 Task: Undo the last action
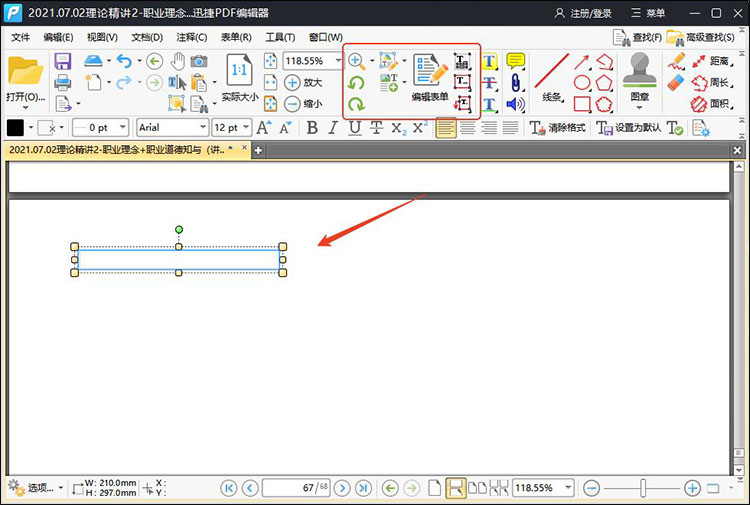tap(124, 61)
